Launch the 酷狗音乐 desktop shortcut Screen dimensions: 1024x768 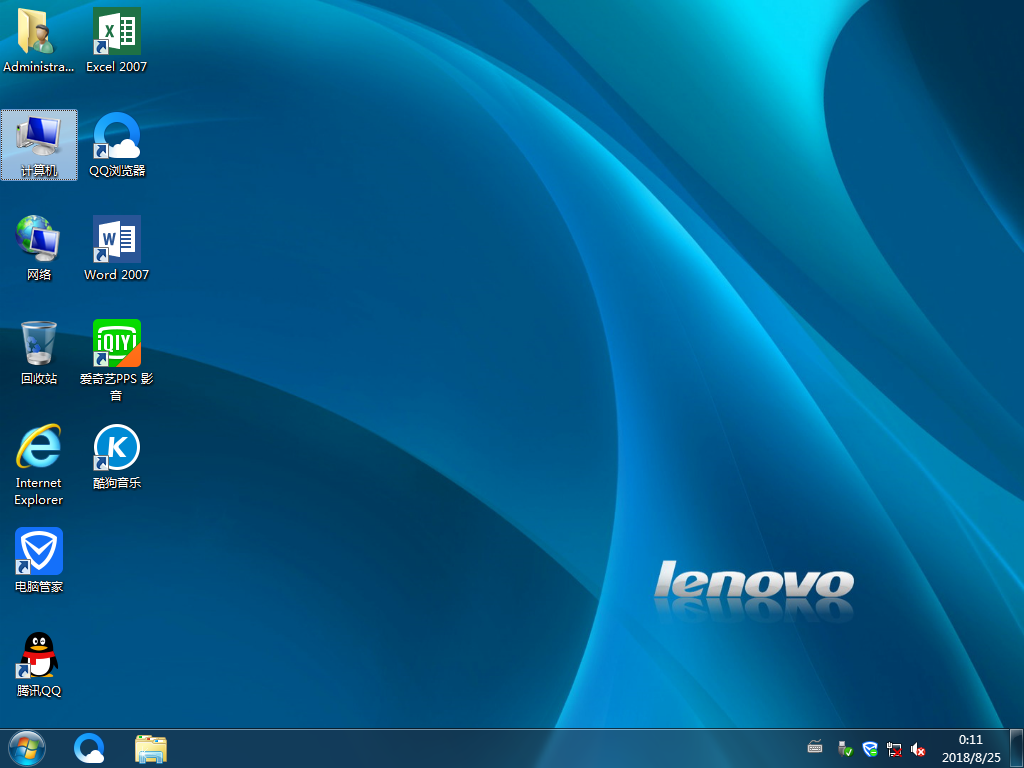point(117,456)
